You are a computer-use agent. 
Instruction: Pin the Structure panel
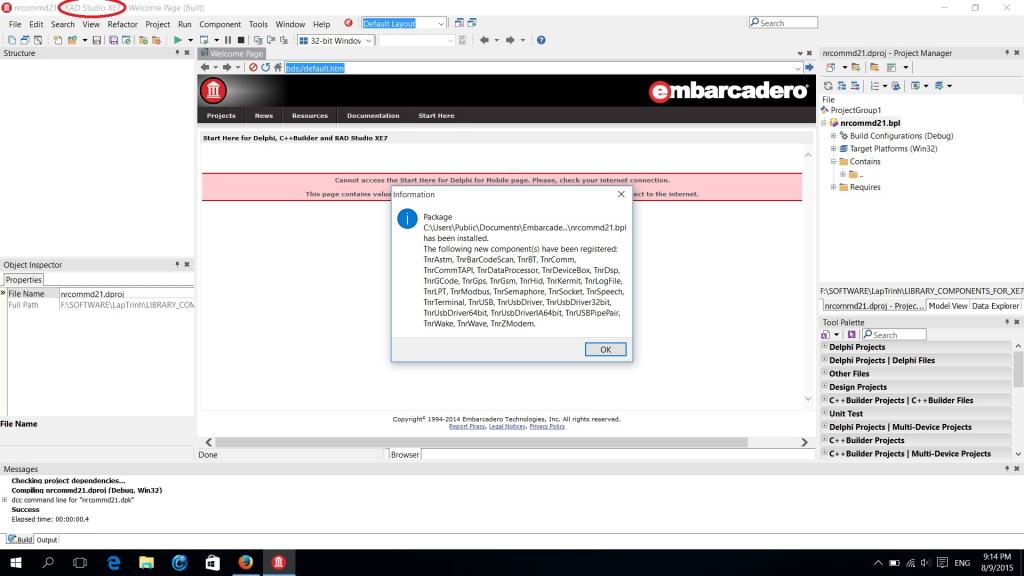pyautogui.click(x=177, y=53)
